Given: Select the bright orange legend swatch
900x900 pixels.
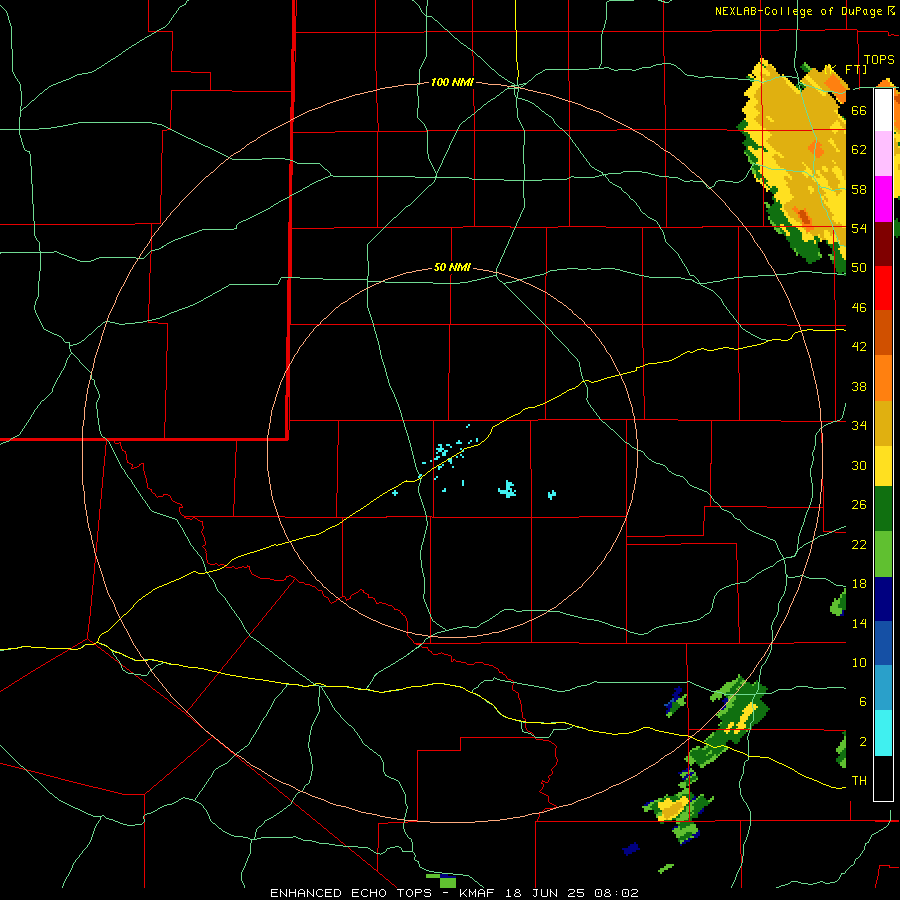Looking at the screenshot, I should pos(883,378).
